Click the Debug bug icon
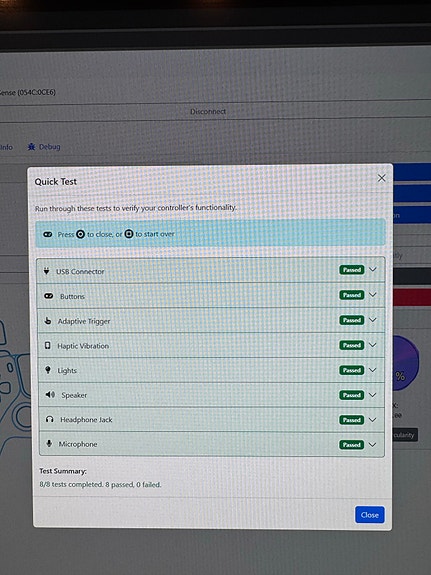The height and width of the screenshot is (575, 431). point(31,147)
